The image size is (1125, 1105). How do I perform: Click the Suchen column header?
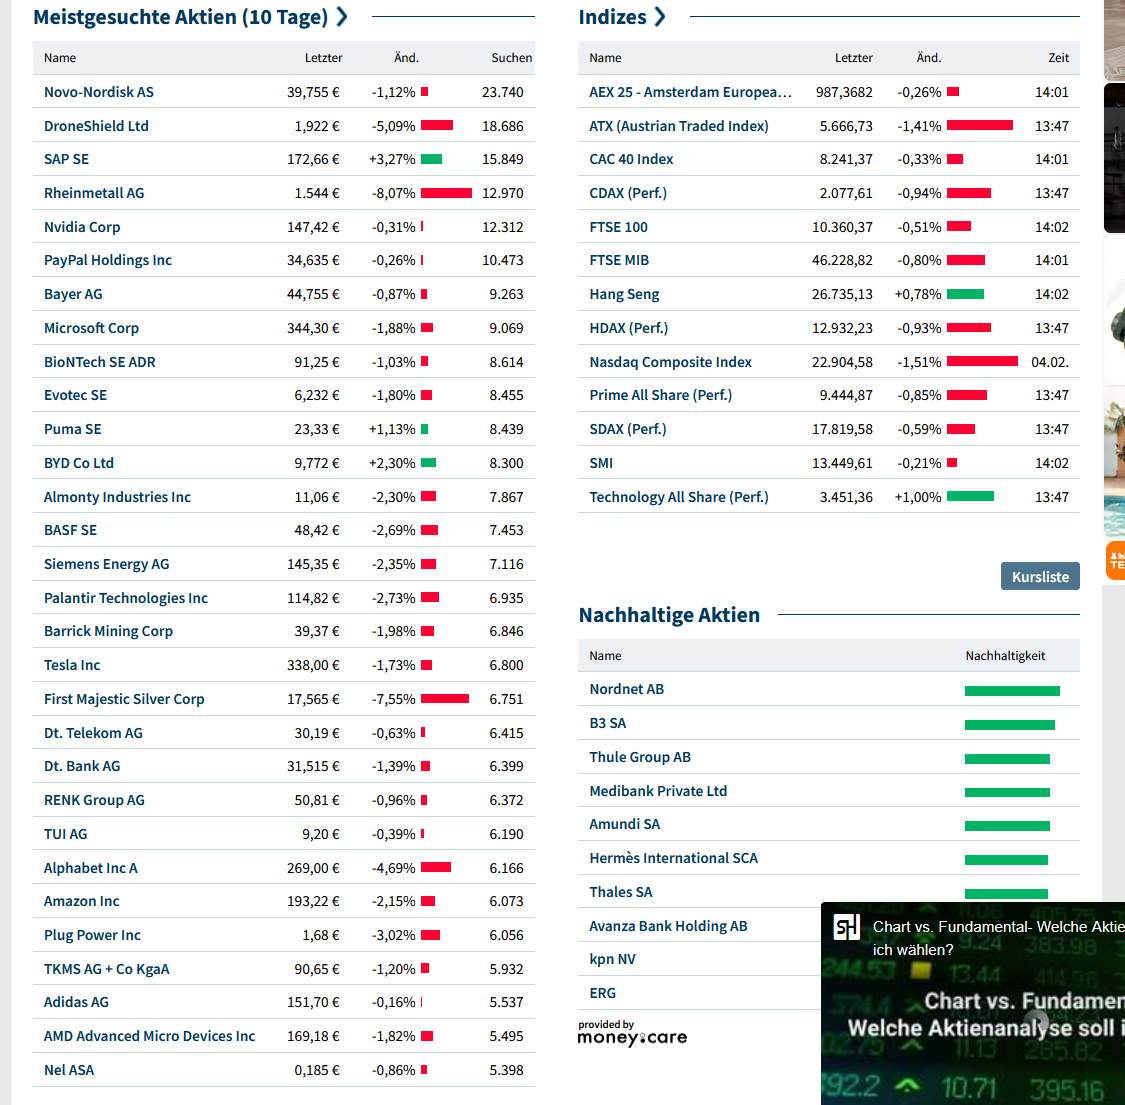click(511, 58)
